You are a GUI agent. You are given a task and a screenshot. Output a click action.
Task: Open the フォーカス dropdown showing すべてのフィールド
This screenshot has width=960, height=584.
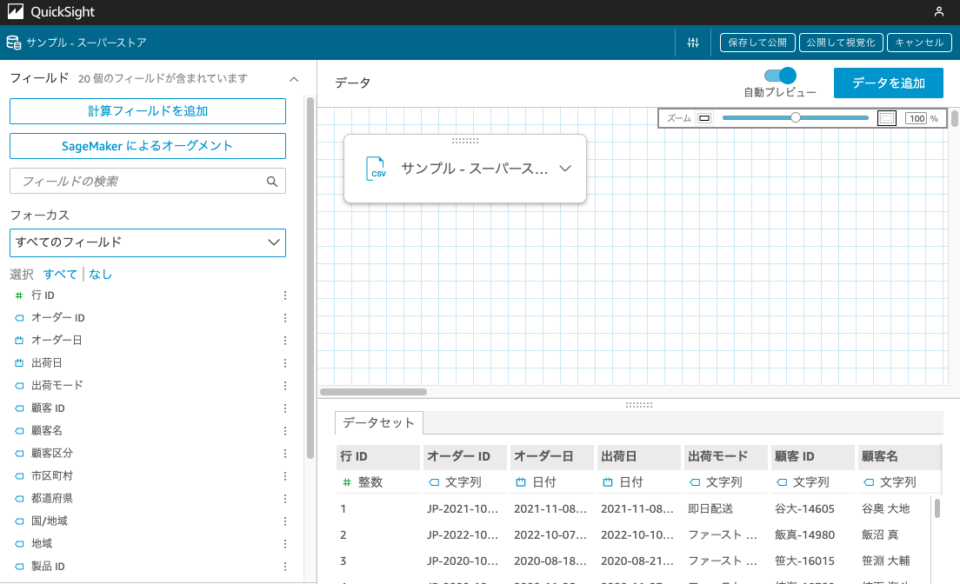[x=147, y=242]
